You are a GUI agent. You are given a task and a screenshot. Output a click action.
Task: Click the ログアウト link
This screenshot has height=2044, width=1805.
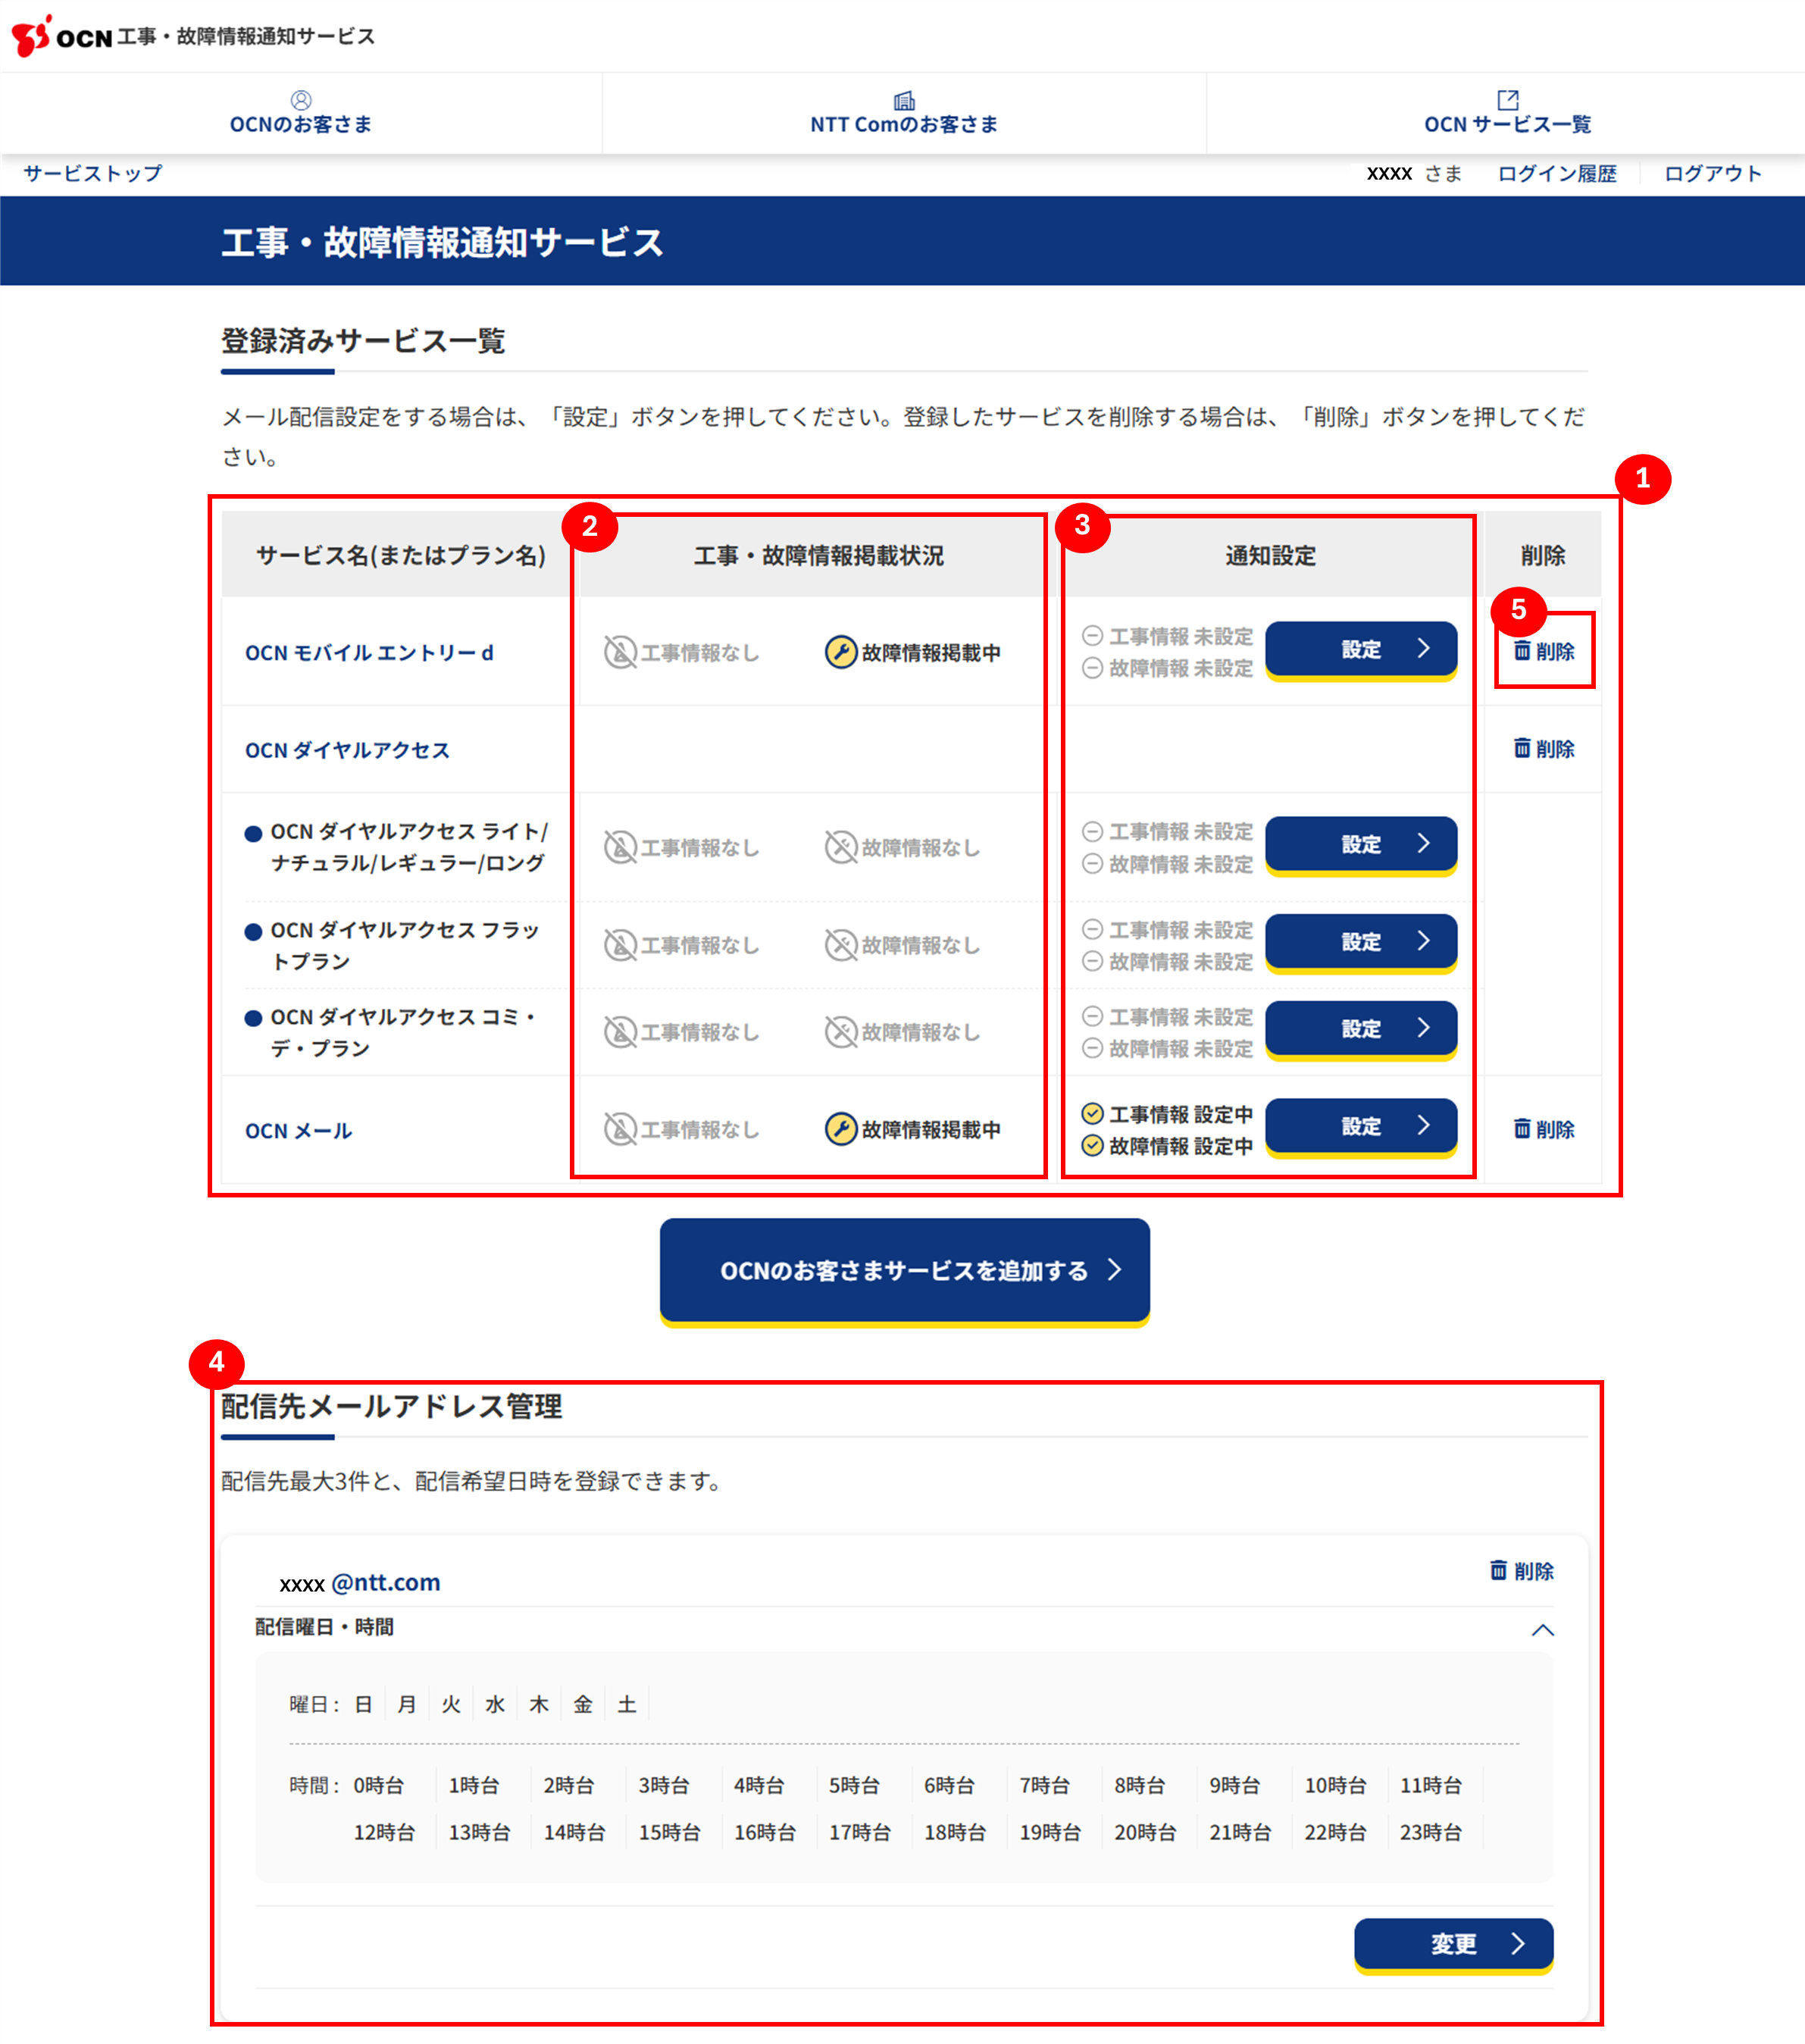(1712, 173)
